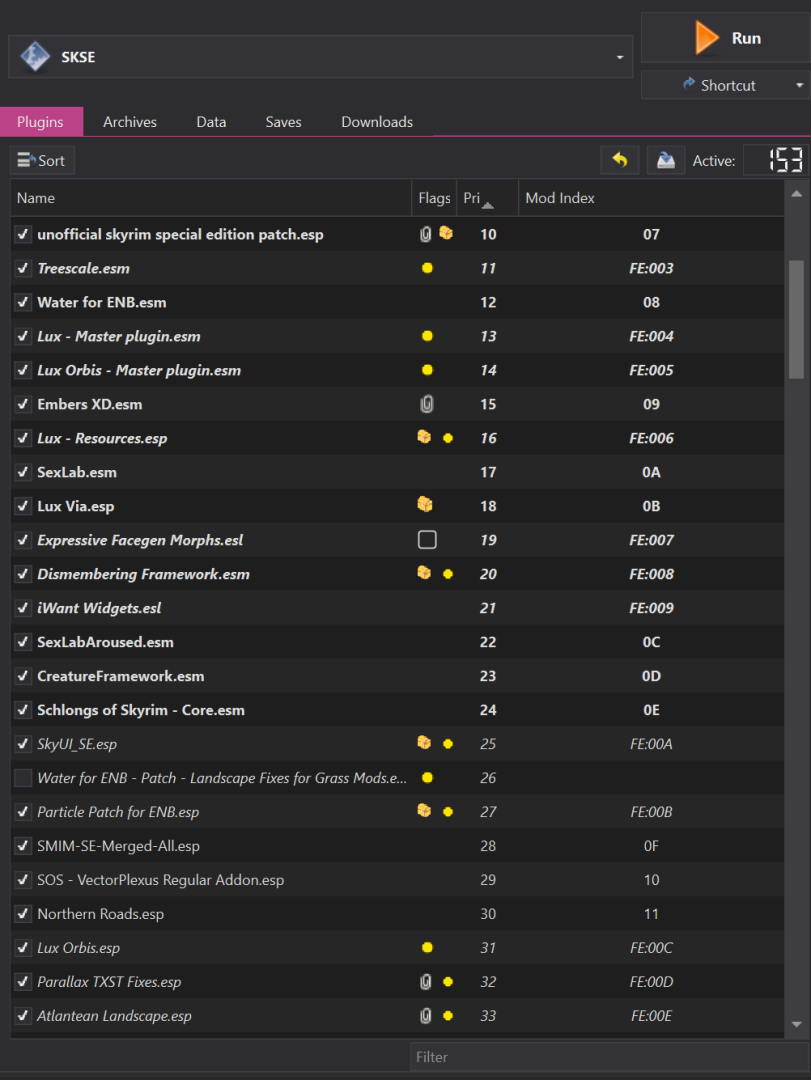811x1080 pixels.
Task: Open the Downloads tab
Action: click(x=377, y=122)
